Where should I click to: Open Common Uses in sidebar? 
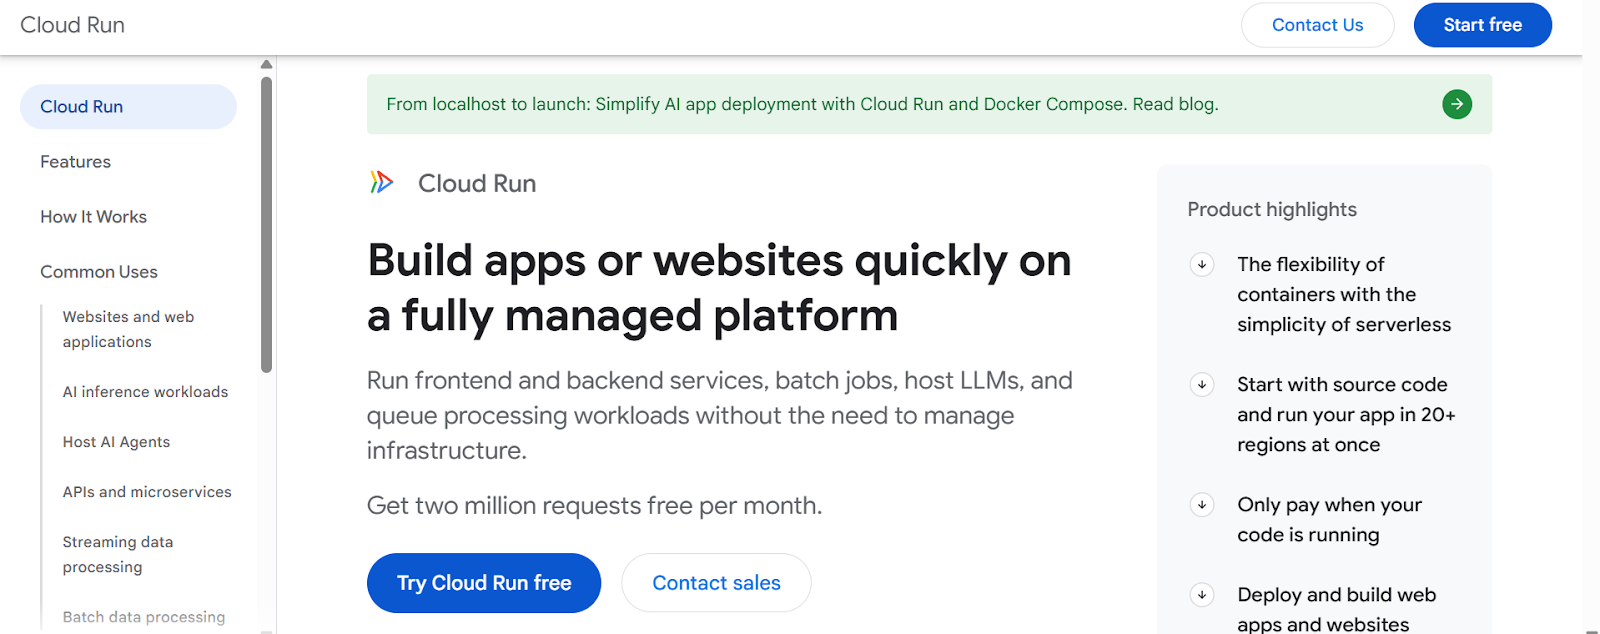pos(99,272)
